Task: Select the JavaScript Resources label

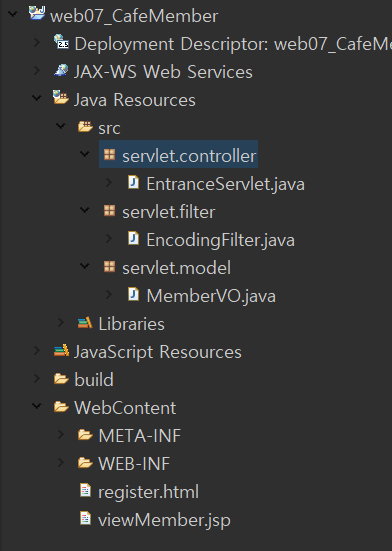Action: 158,352
